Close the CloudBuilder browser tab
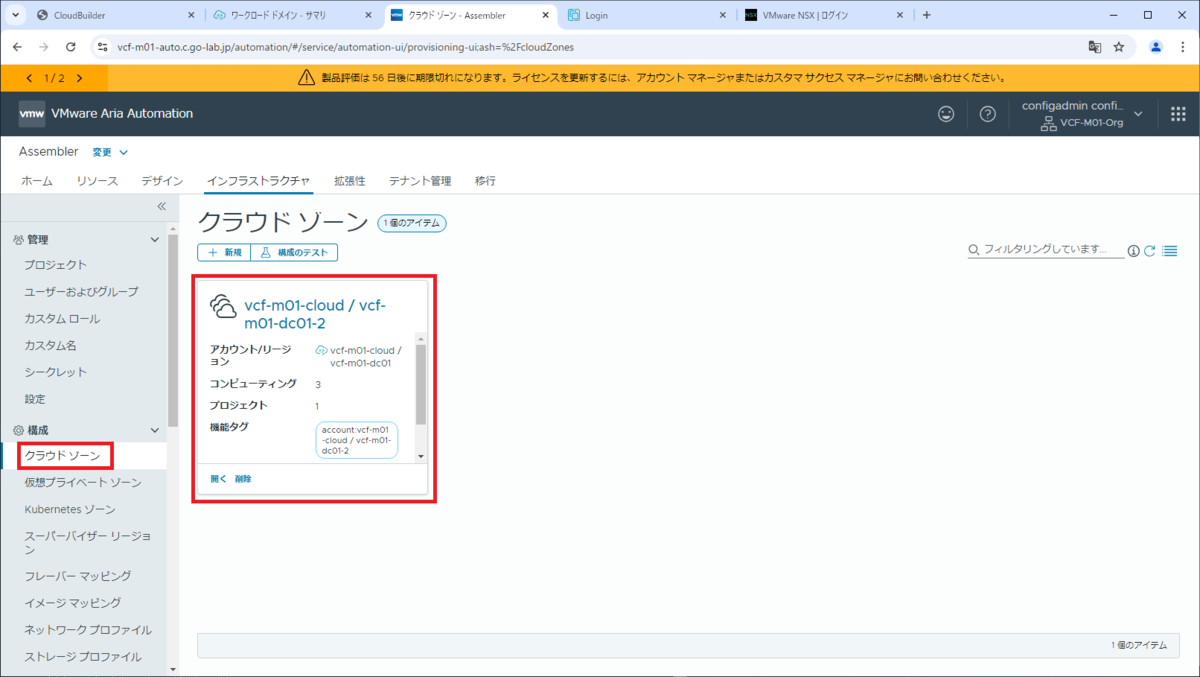1200x677 pixels. pyautogui.click(x=191, y=15)
